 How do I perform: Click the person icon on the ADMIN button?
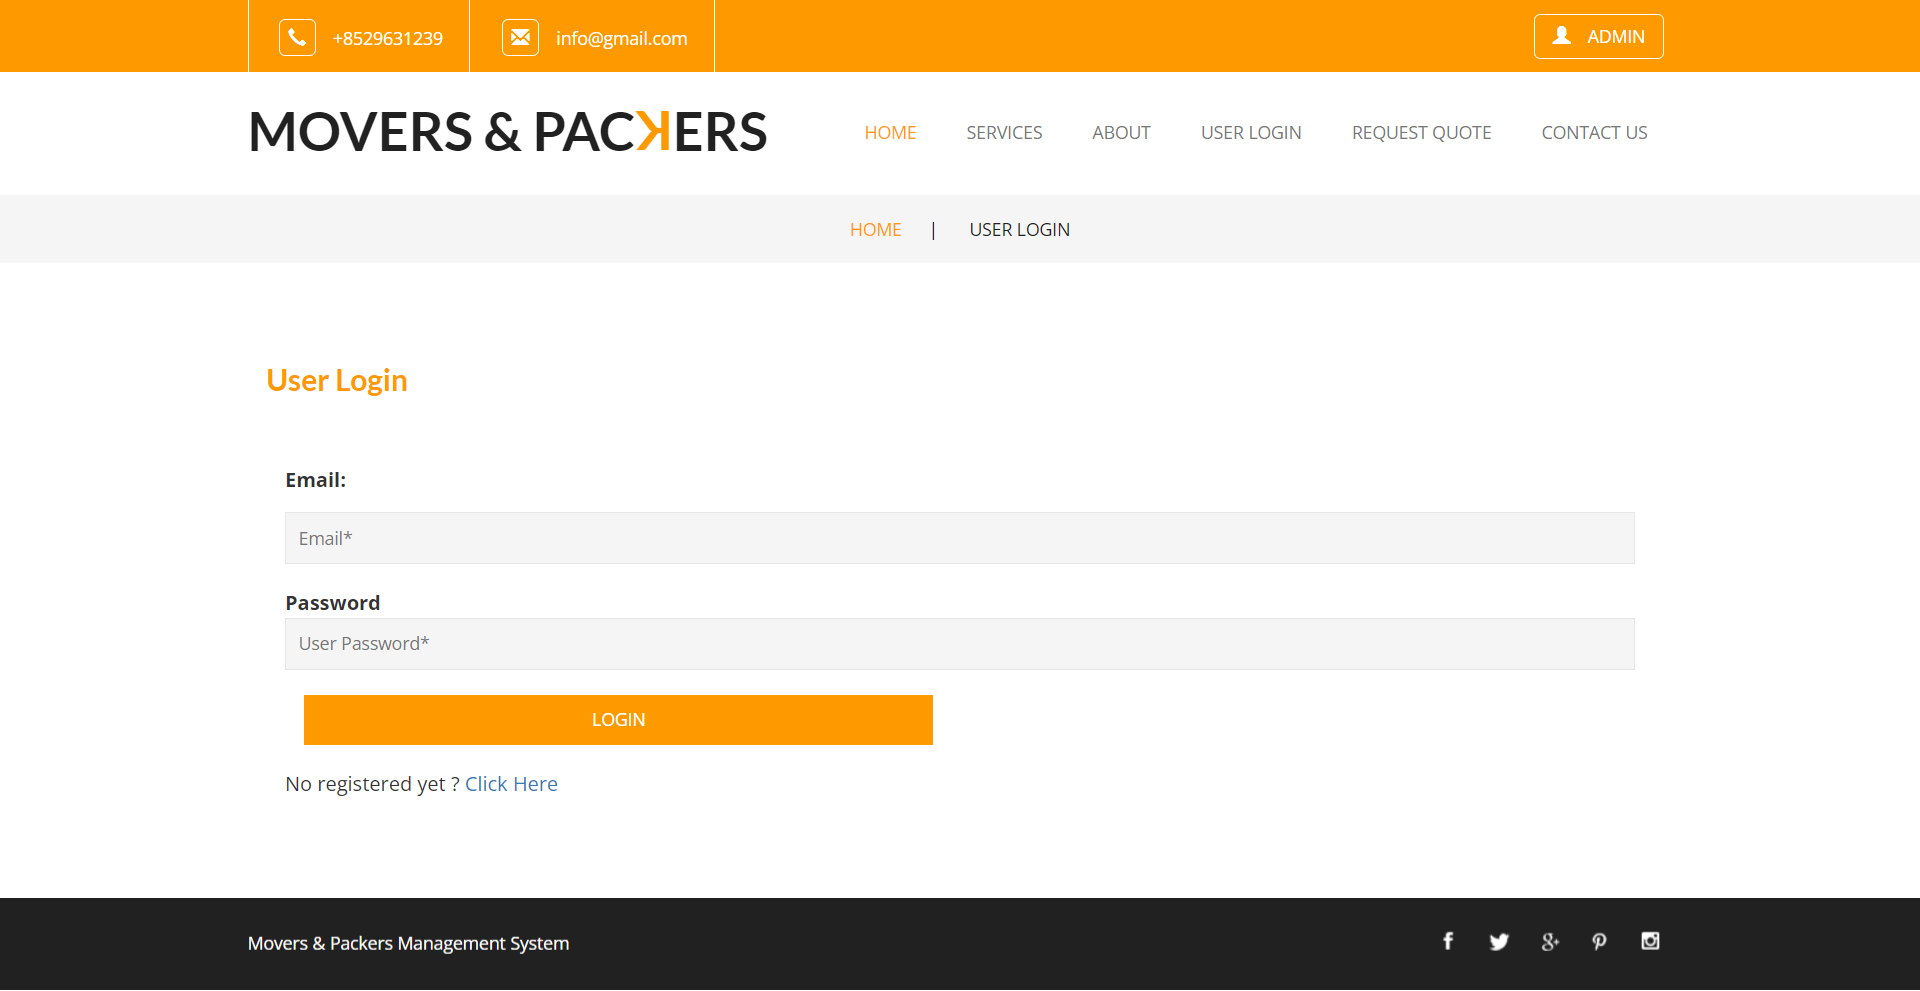click(1560, 36)
